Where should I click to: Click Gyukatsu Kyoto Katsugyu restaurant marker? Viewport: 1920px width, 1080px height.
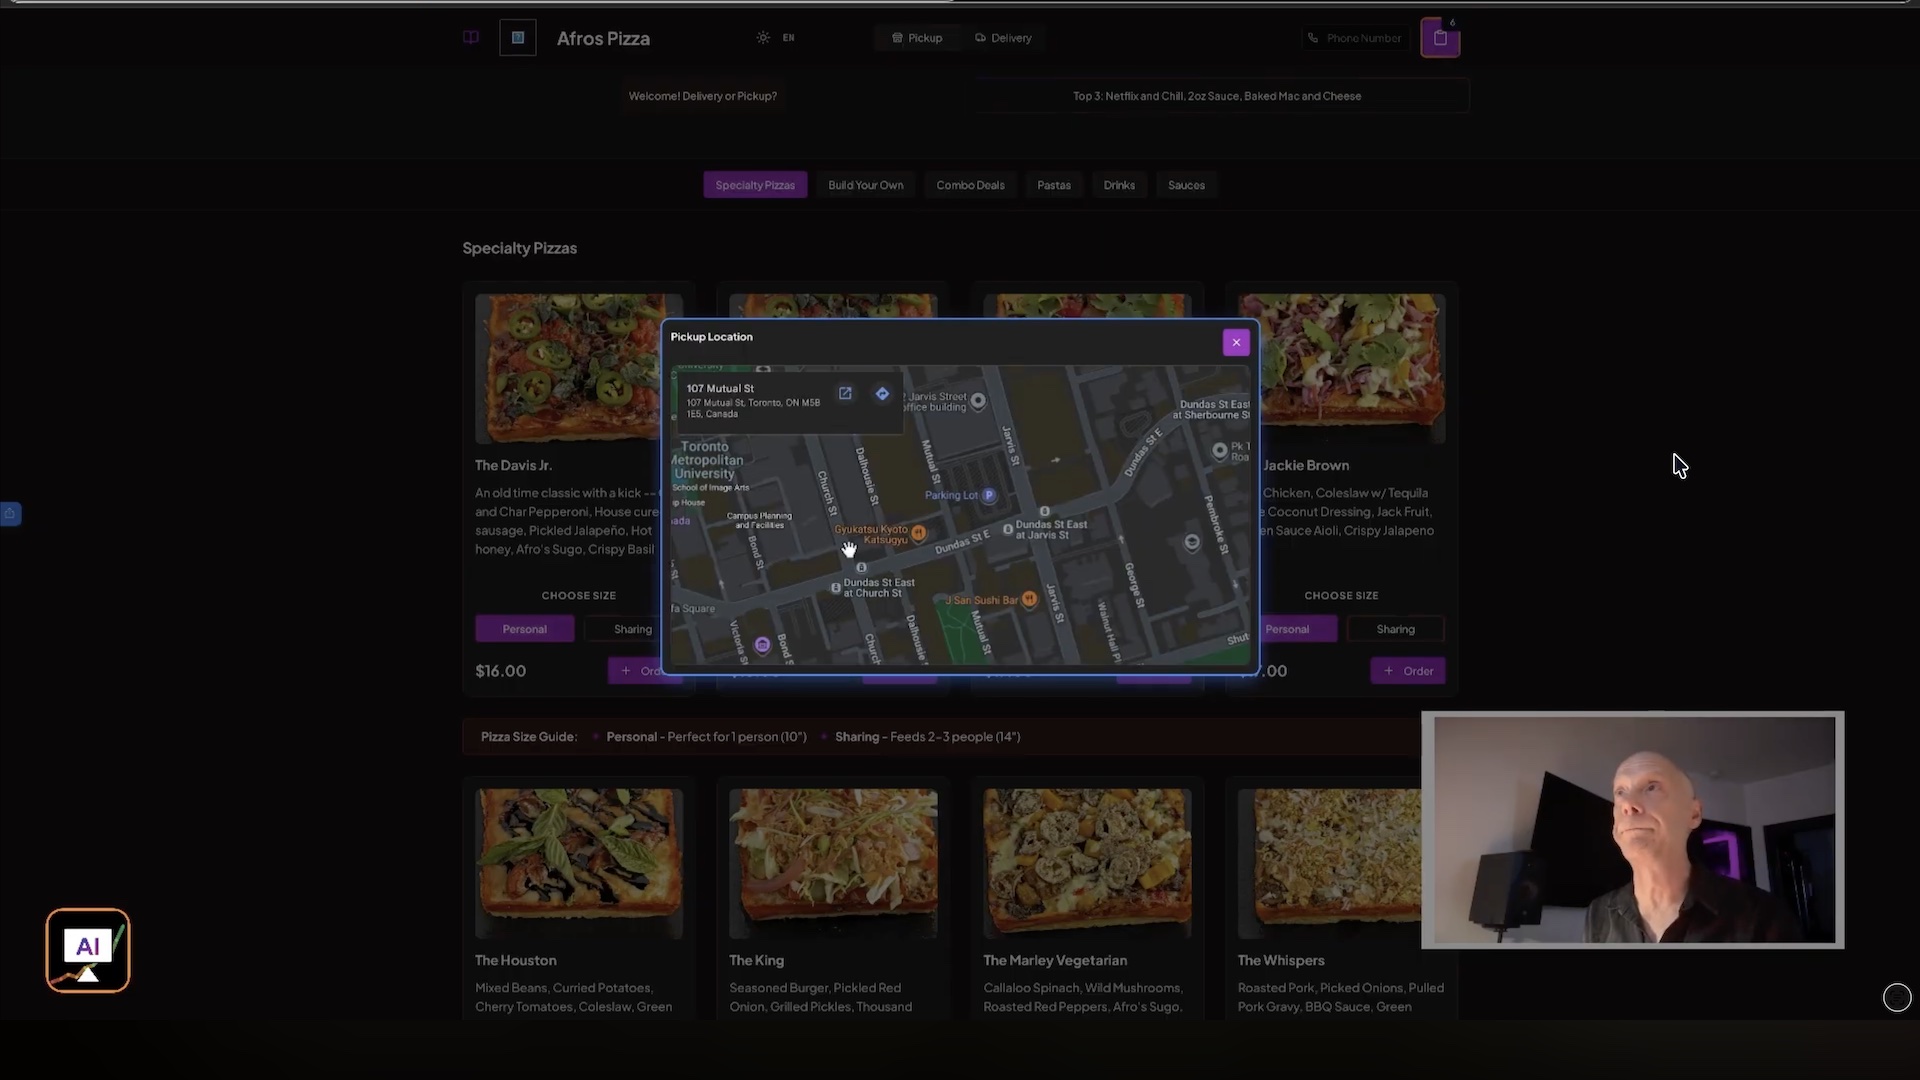point(919,533)
